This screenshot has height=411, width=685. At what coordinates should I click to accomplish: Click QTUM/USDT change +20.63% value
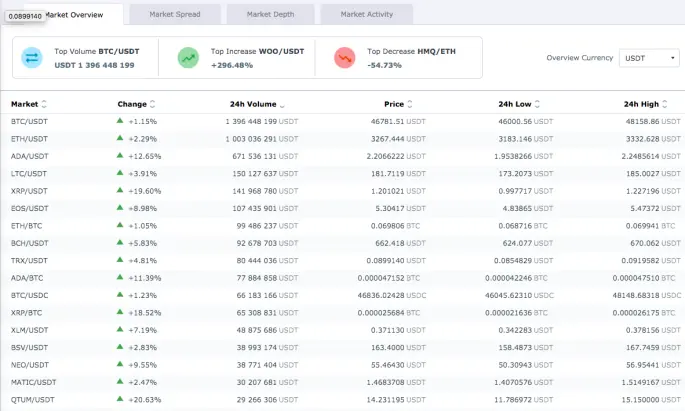tap(145, 400)
